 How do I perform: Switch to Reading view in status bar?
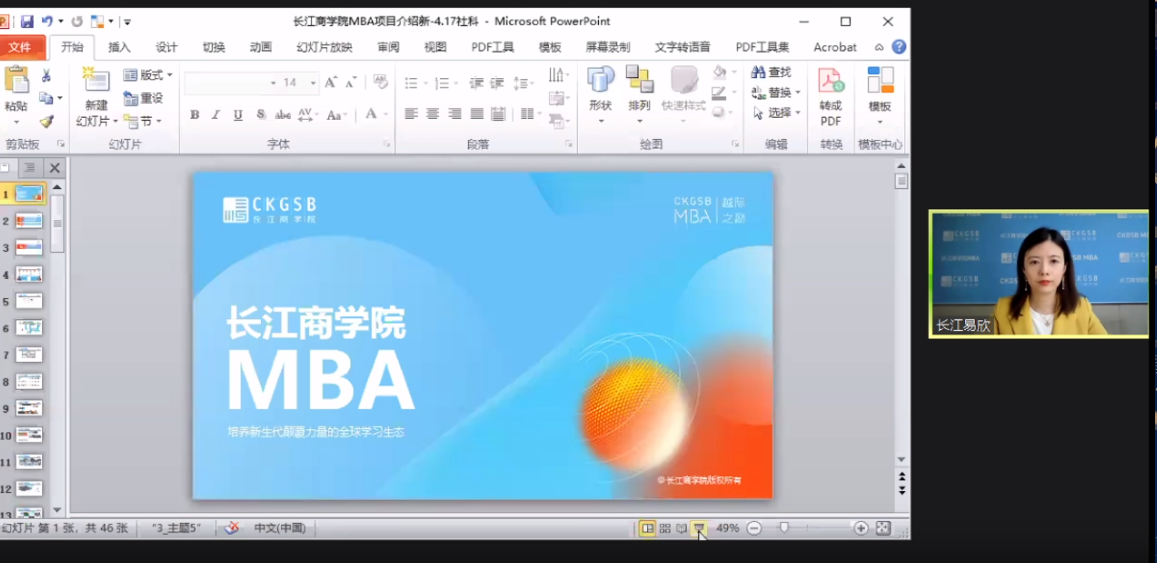click(x=682, y=528)
